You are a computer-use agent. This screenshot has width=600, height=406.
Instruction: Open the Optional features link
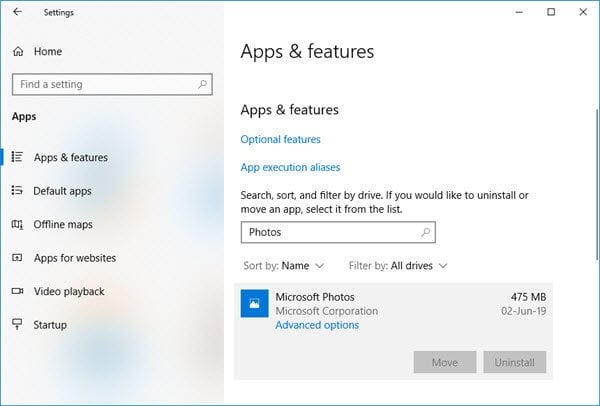280,139
